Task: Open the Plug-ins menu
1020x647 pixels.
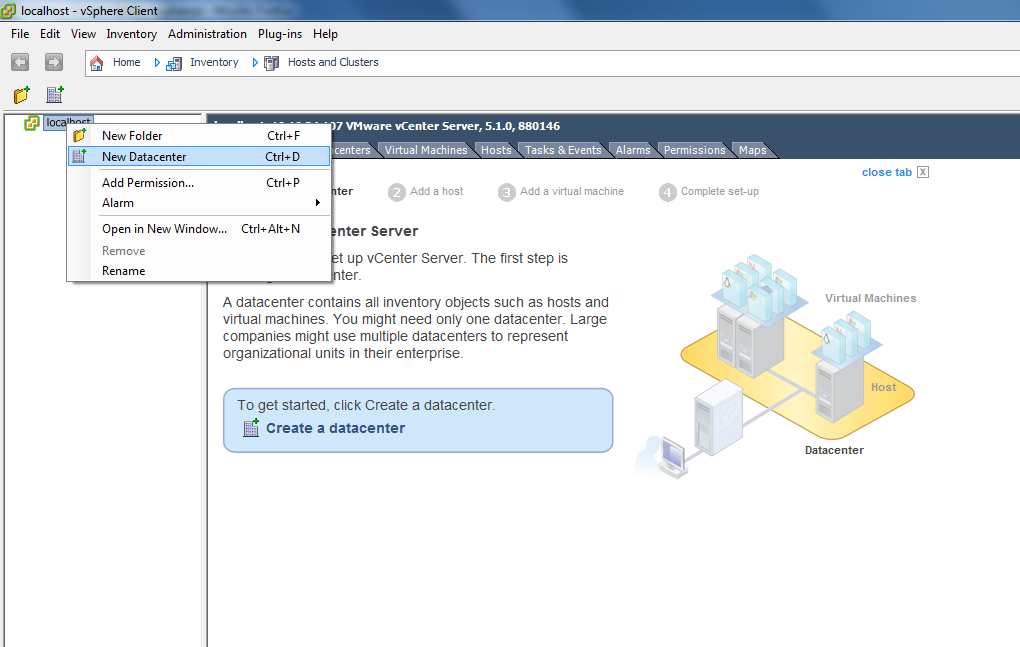Action: point(280,34)
